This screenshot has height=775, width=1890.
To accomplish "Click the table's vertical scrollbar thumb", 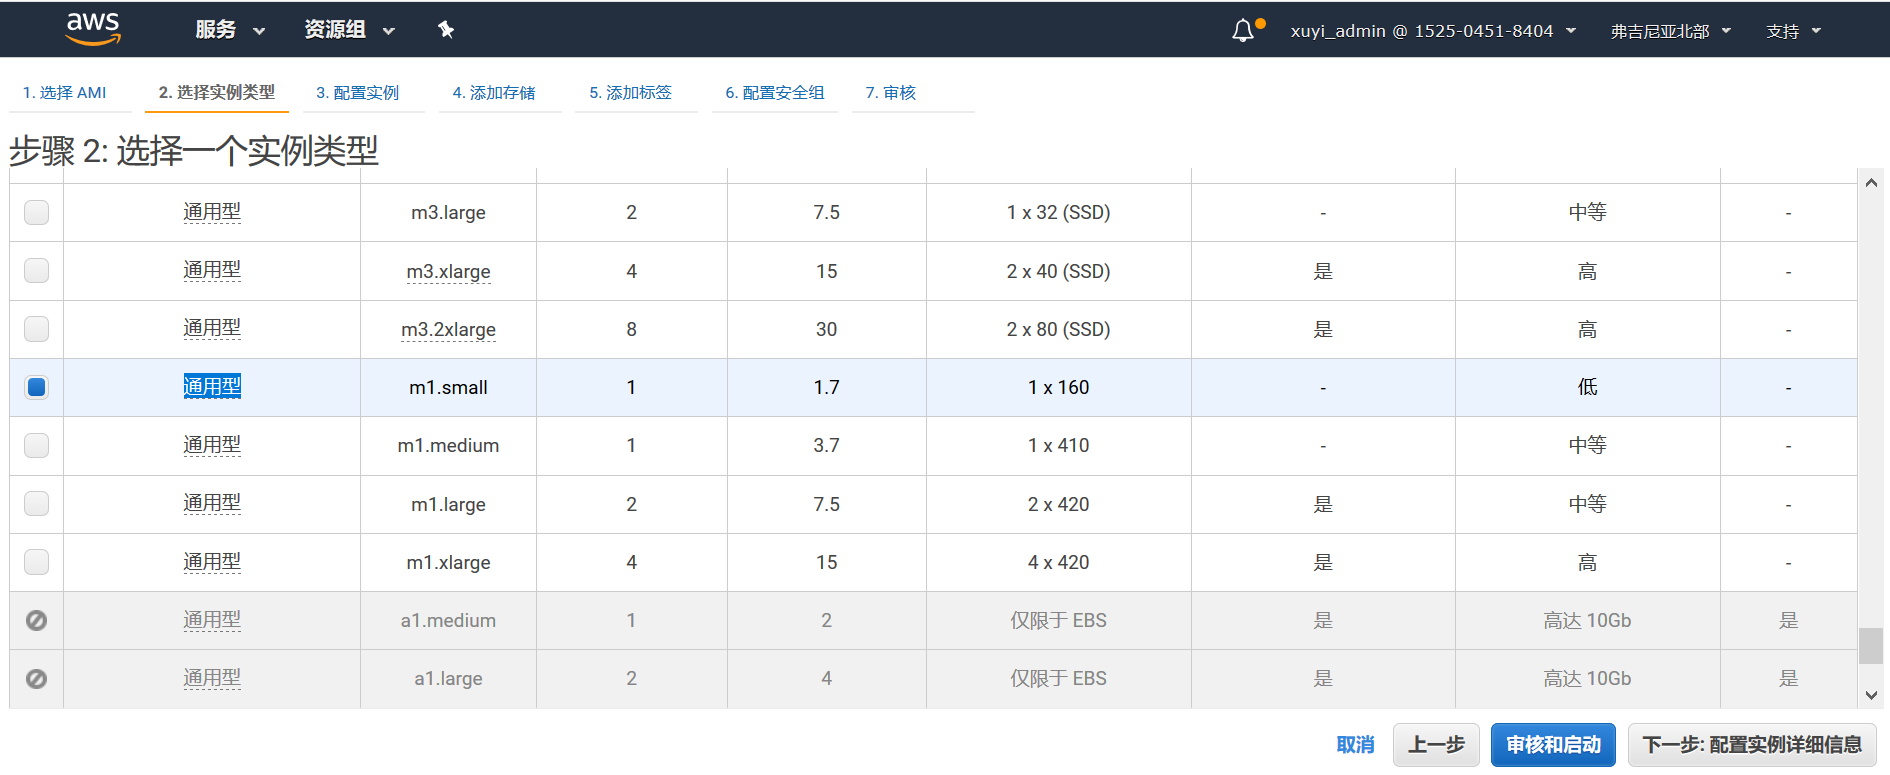I will click(1871, 646).
